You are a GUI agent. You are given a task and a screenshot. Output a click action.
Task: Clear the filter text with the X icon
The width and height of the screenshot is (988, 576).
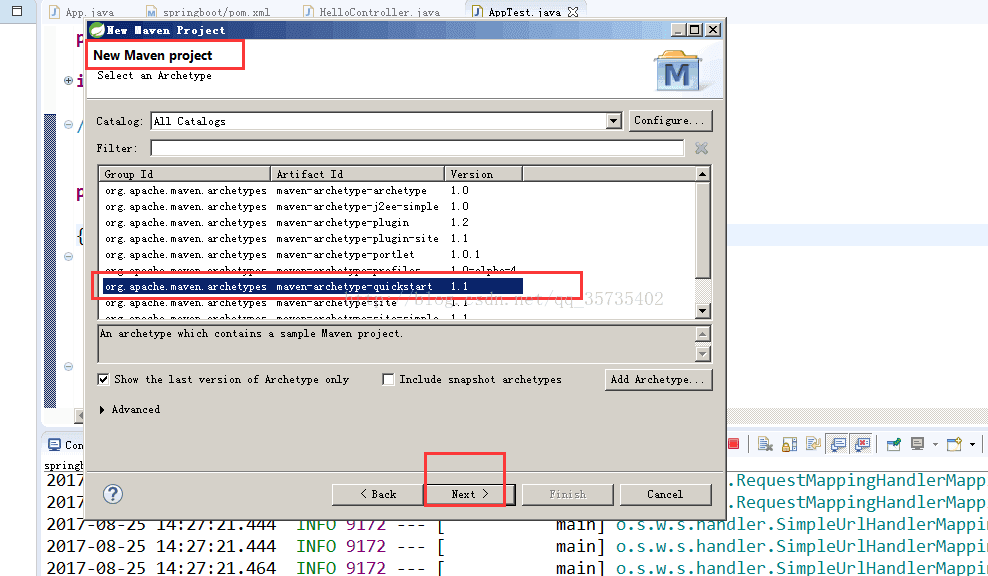coord(701,148)
